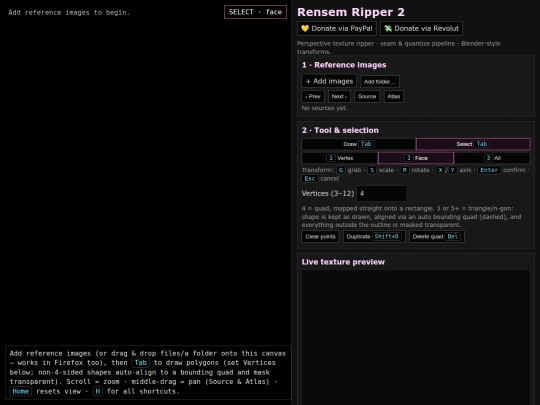Click the H shortcut key hint
Image resolution: width=540 pixels, height=405 pixels.
pyautogui.click(x=98, y=391)
